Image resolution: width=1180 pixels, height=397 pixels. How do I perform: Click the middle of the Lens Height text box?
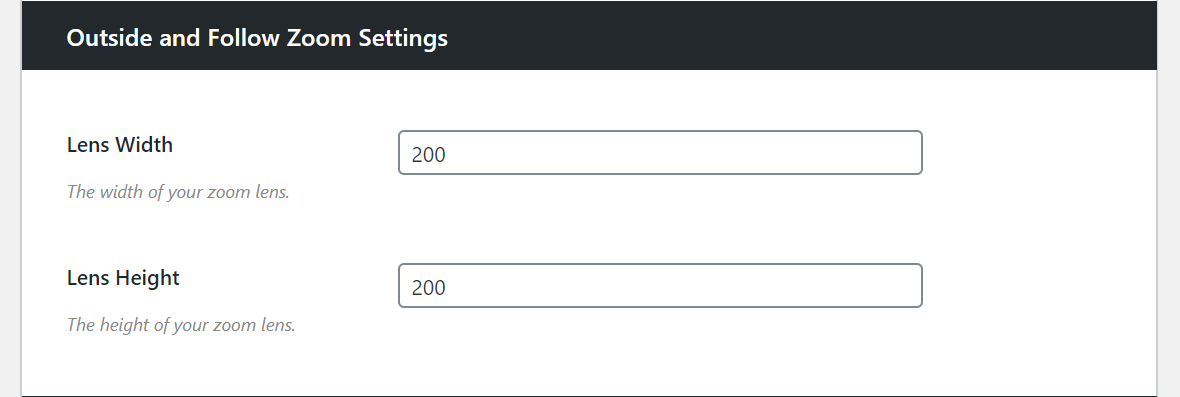point(660,286)
